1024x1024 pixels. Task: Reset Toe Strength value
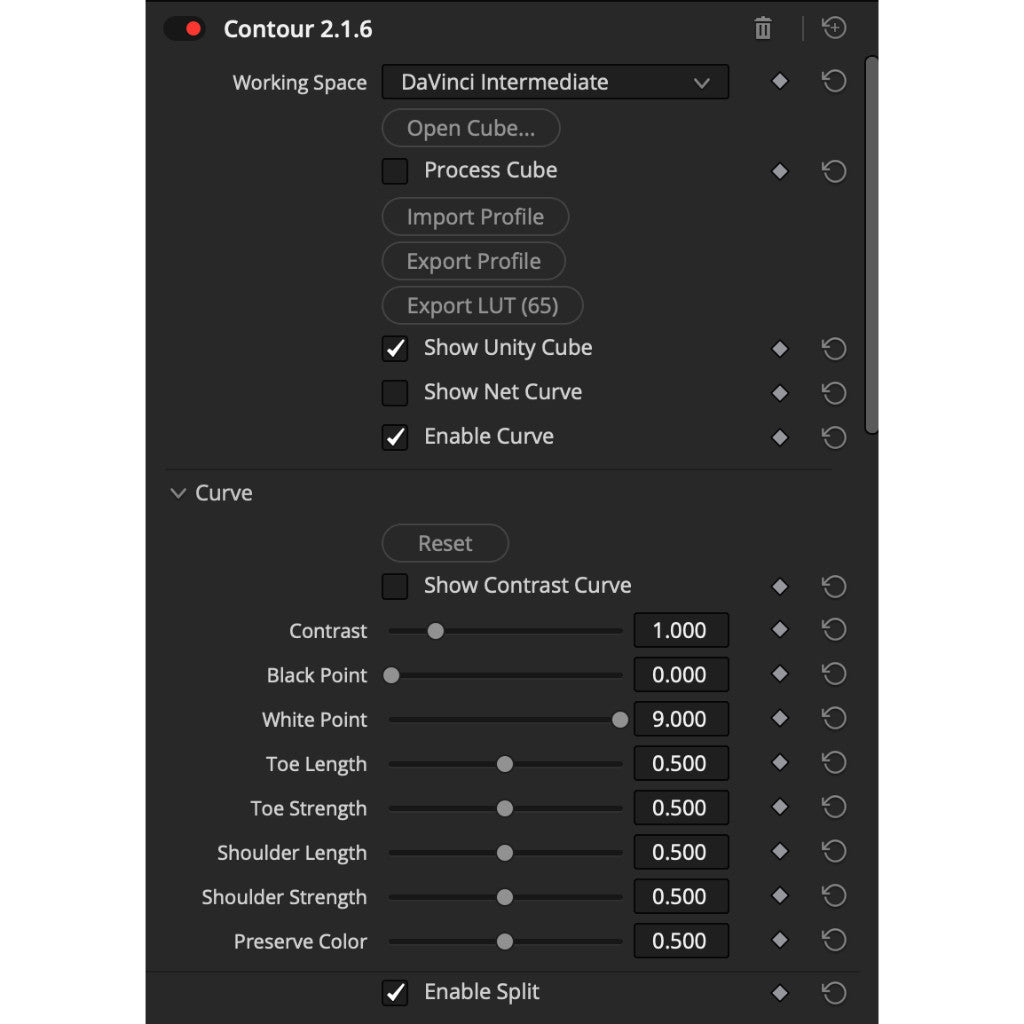834,807
